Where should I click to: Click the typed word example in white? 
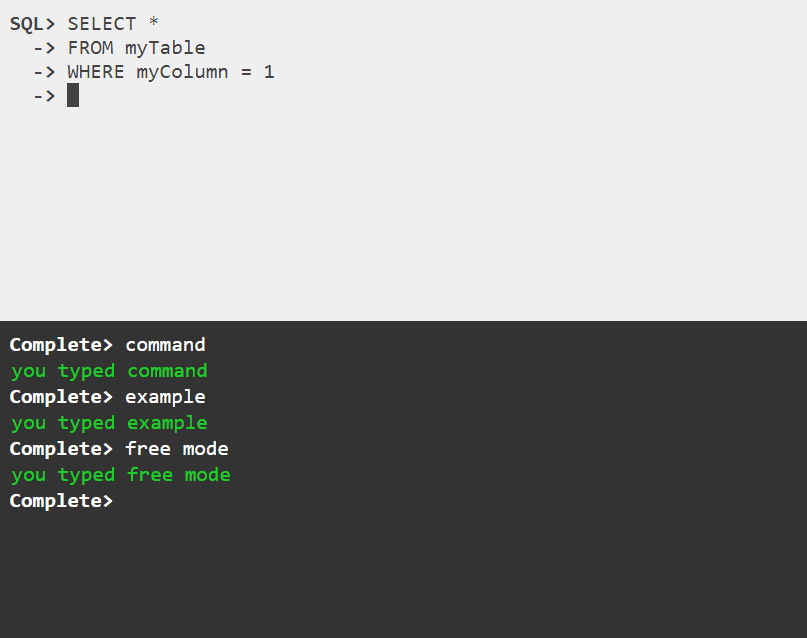165,397
